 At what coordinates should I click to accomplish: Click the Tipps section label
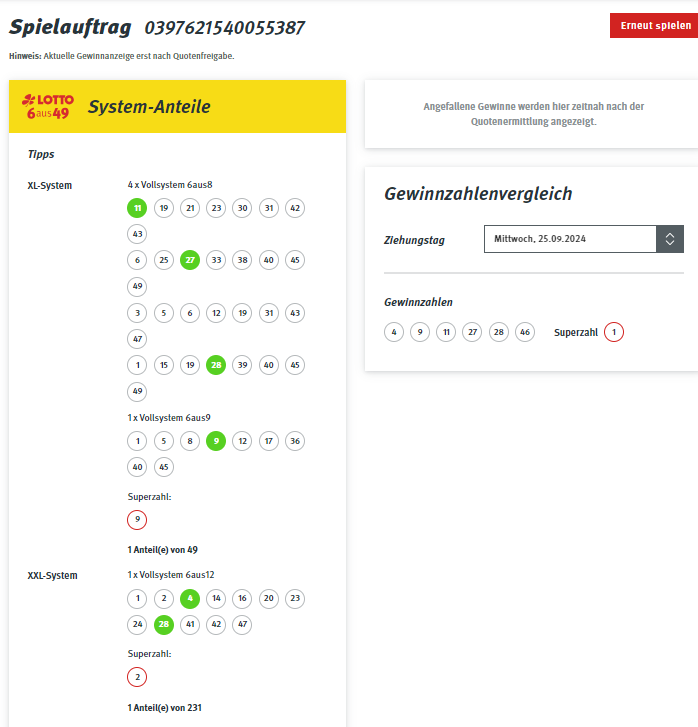pyautogui.click(x=41, y=154)
